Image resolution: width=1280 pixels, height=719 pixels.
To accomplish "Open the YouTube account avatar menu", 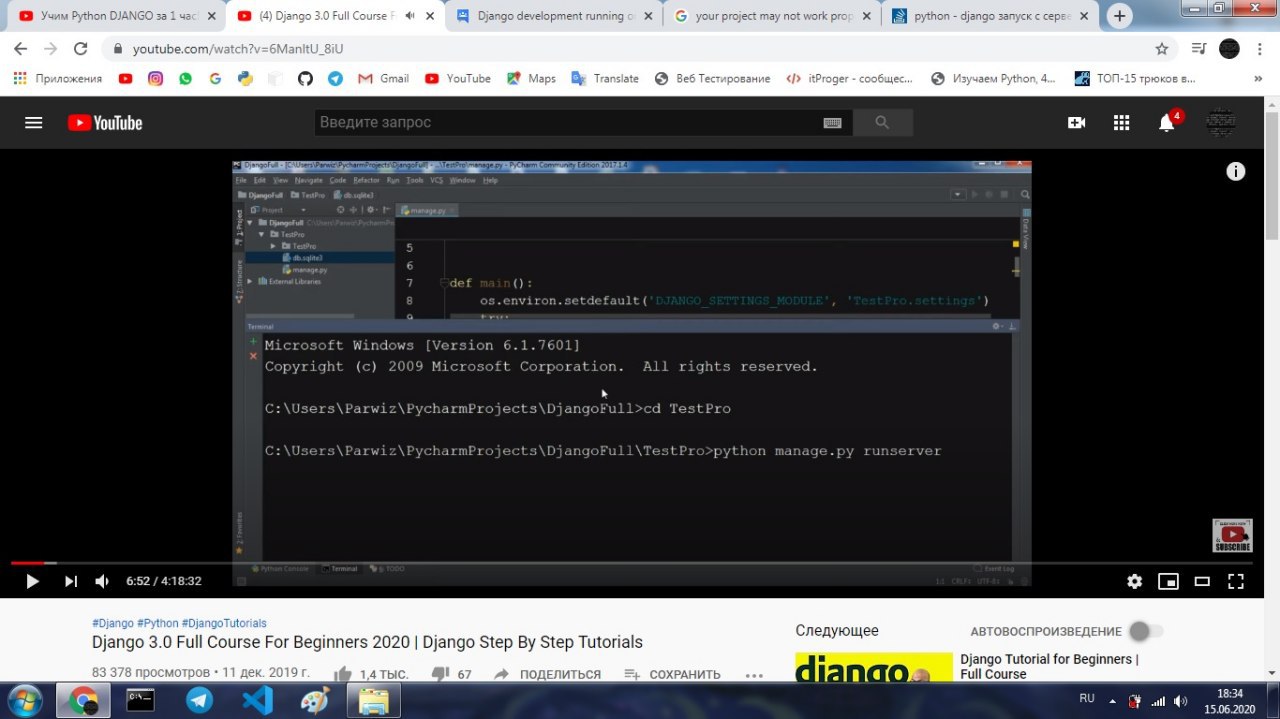I will tap(1220, 122).
